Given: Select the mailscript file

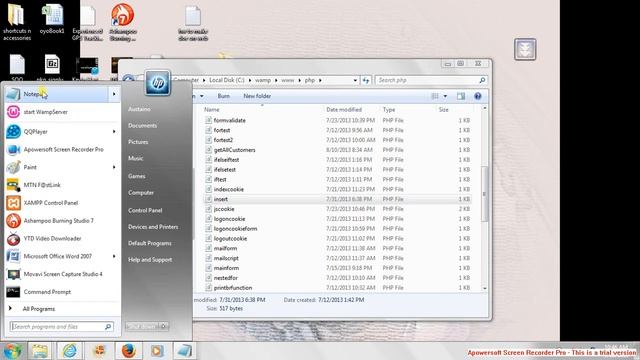Looking at the screenshot, I should (x=226, y=258).
